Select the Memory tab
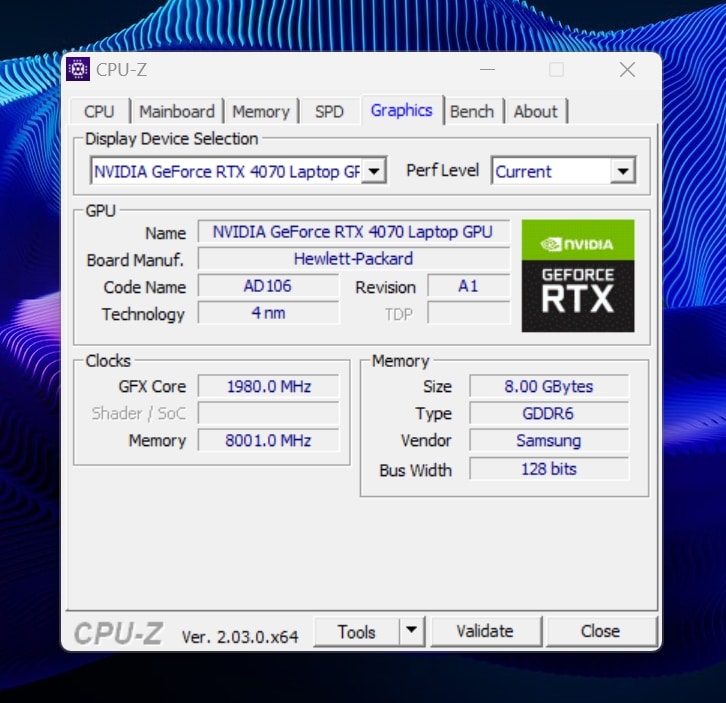Image resolution: width=726 pixels, height=703 pixels. [x=261, y=111]
